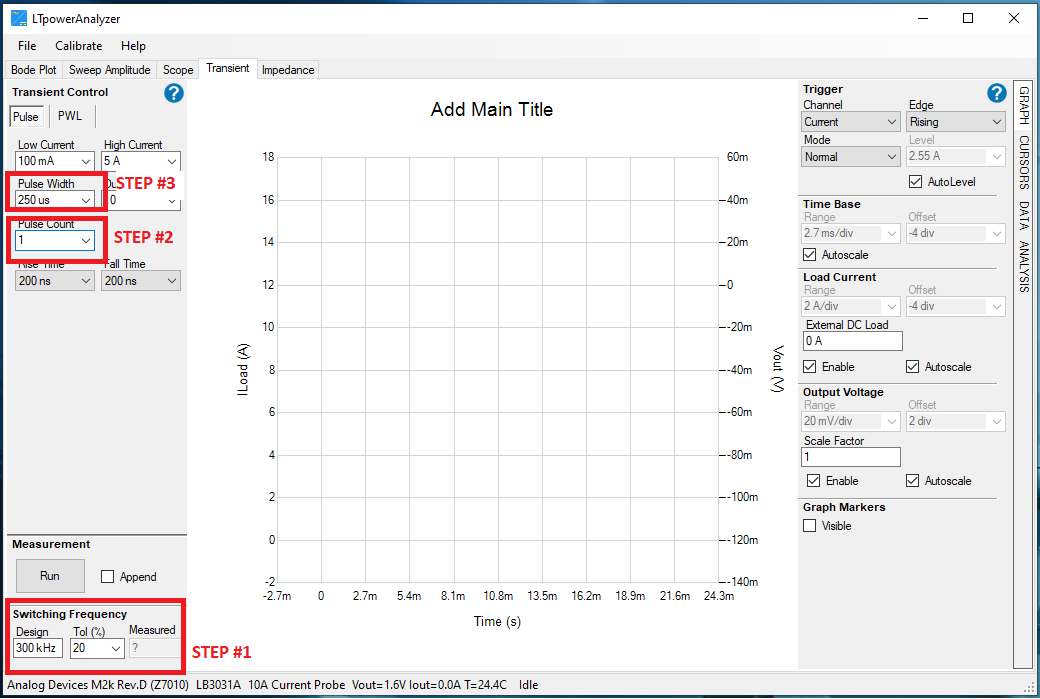Viewport: 1040px width, 699px height.
Task: Click the Transient Control help icon
Action: [173, 93]
